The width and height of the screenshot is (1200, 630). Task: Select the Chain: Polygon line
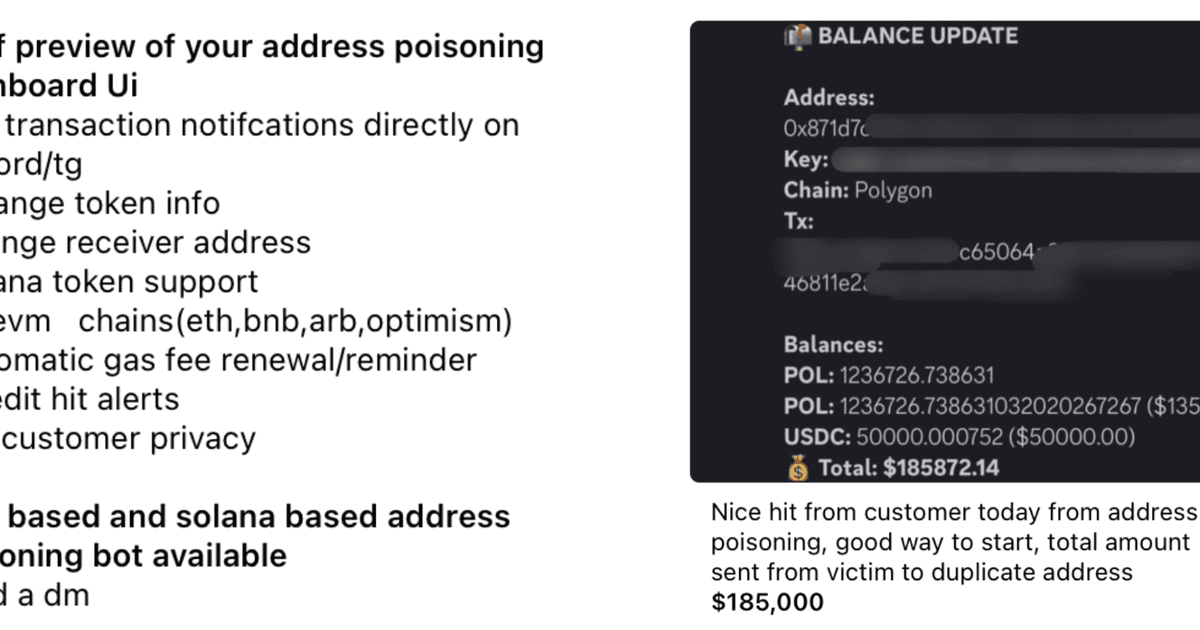858,191
